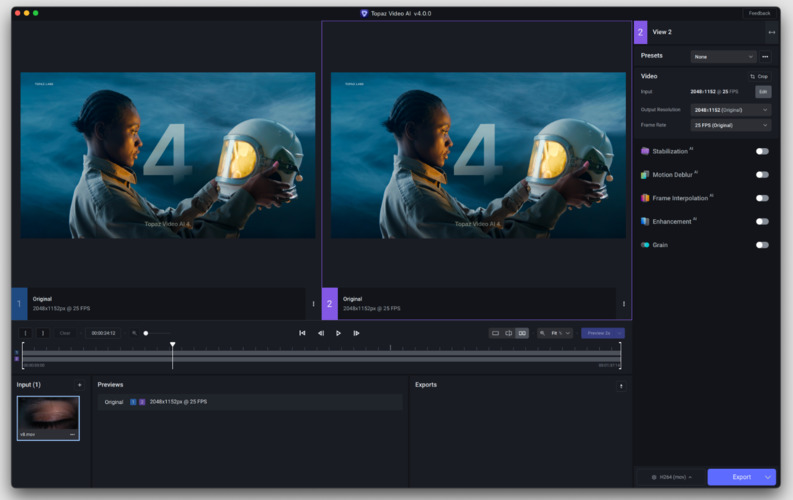Click the Edit input button
This screenshot has width=793, height=500.
coord(763,92)
